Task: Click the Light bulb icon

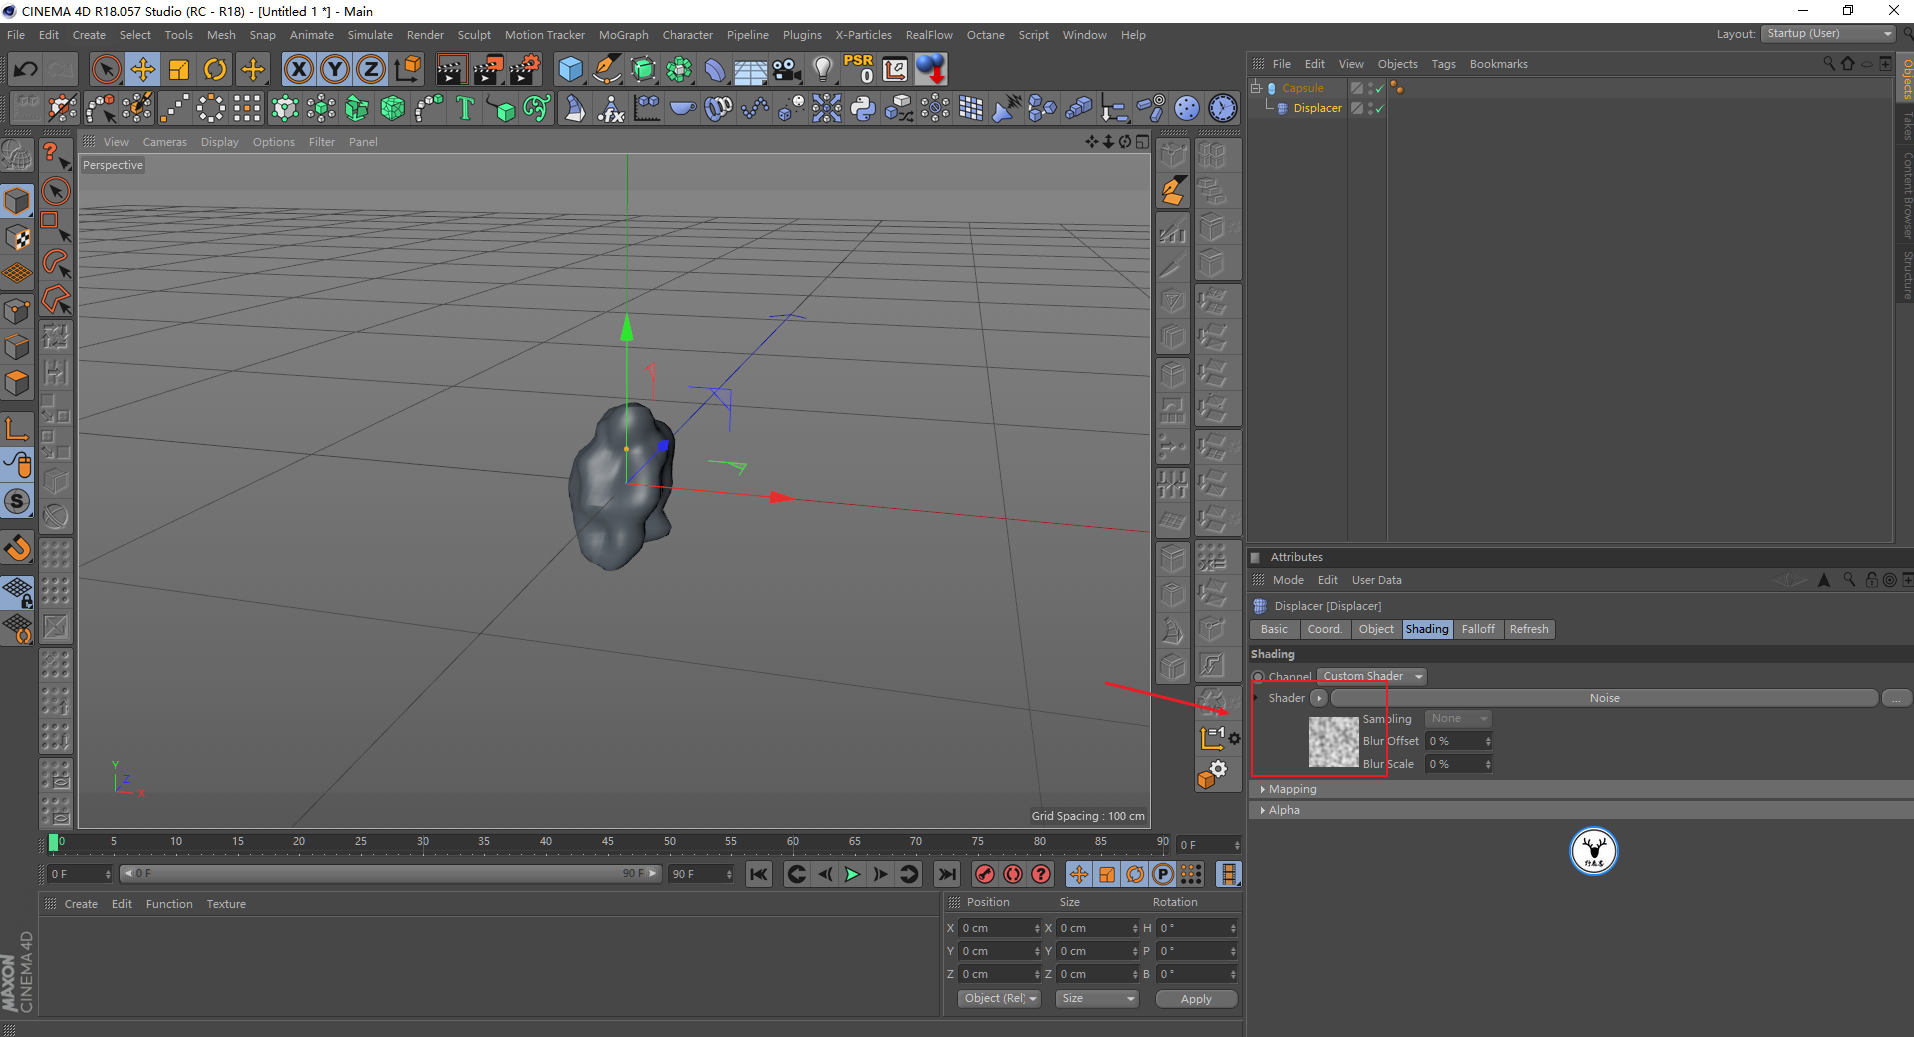Action: tap(822, 69)
